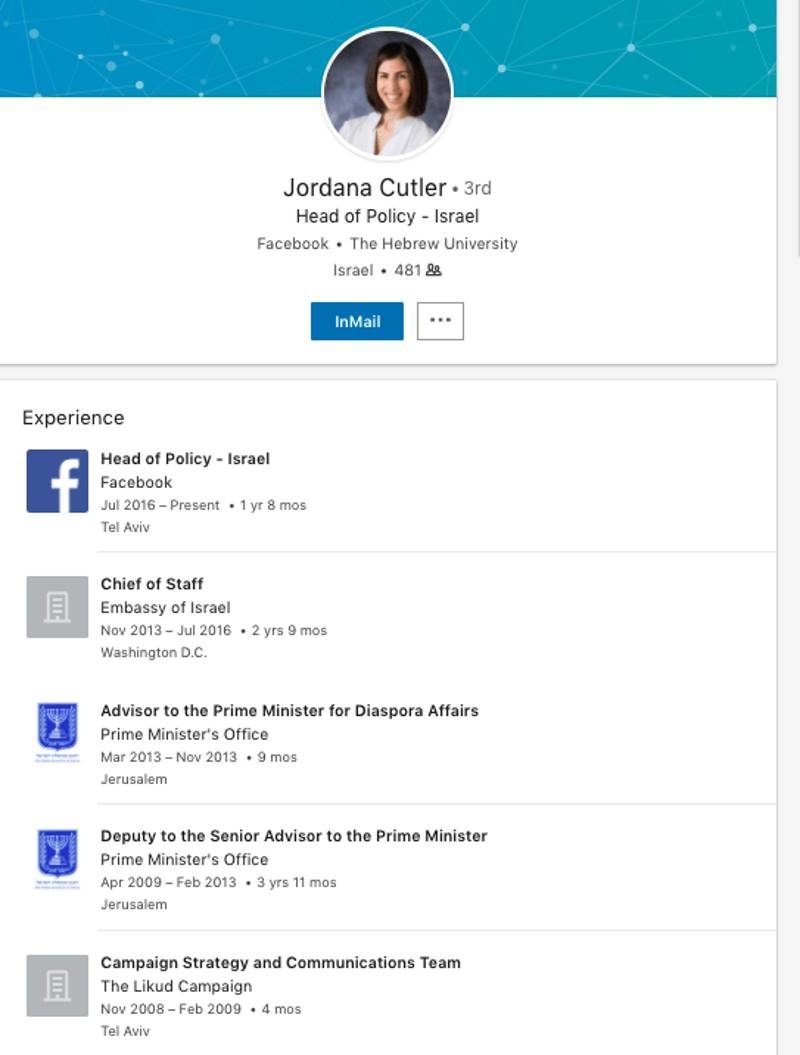Open Deputy to the Senior Advisor to the Prime Minister
This screenshot has height=1055, width=800.
[x=294, y=836]
